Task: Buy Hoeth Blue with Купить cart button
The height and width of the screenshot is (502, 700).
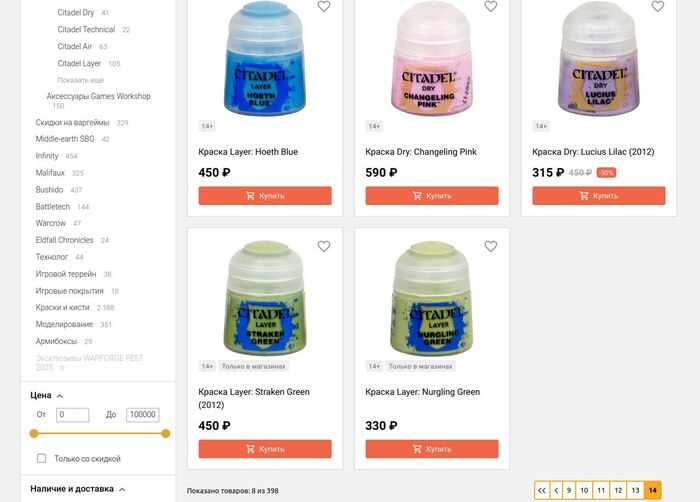Action: [x=265, y=196]
